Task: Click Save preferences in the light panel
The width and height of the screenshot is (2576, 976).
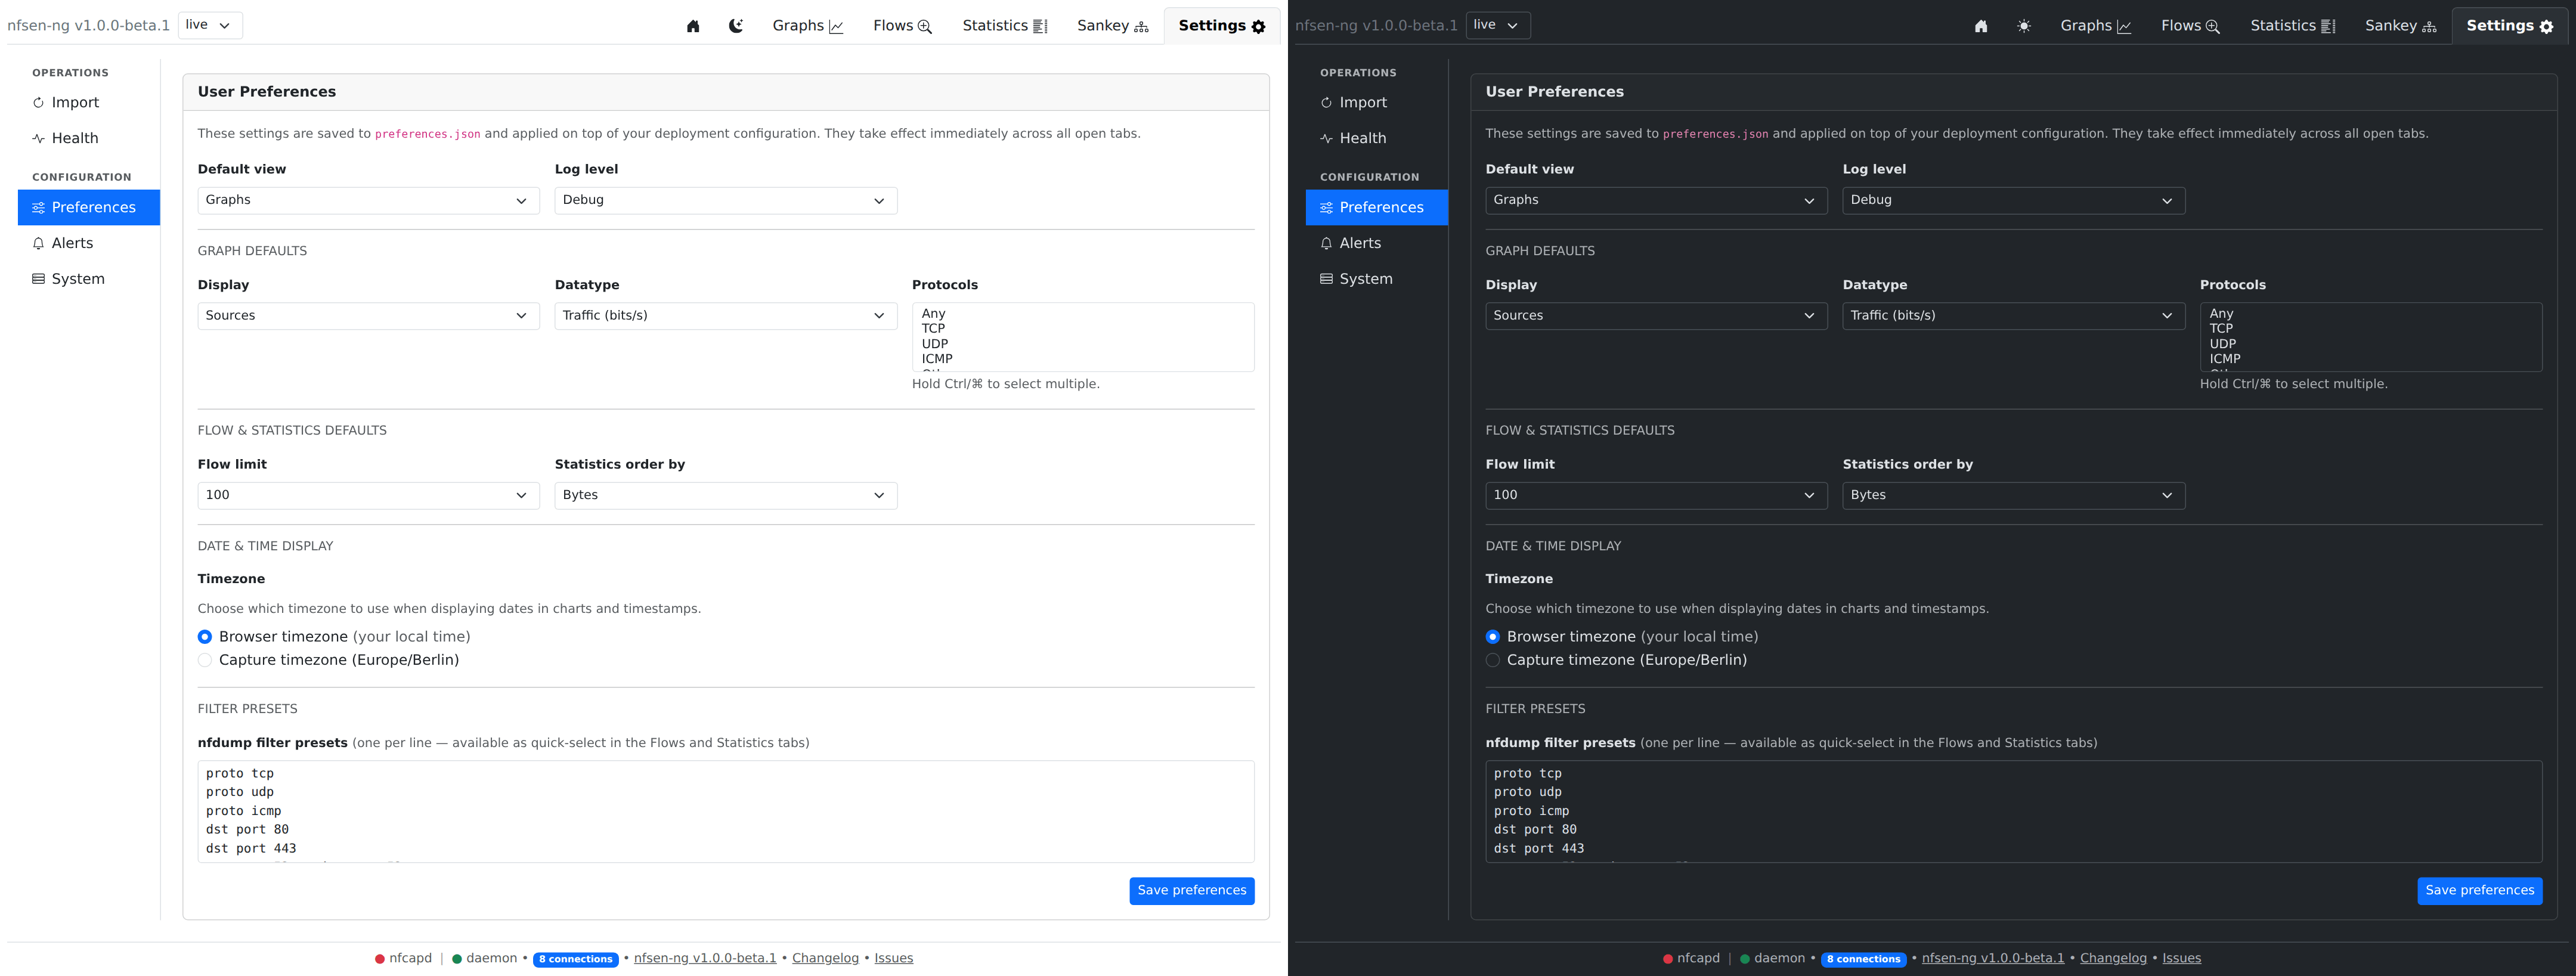Action: tap(1192, 891)
